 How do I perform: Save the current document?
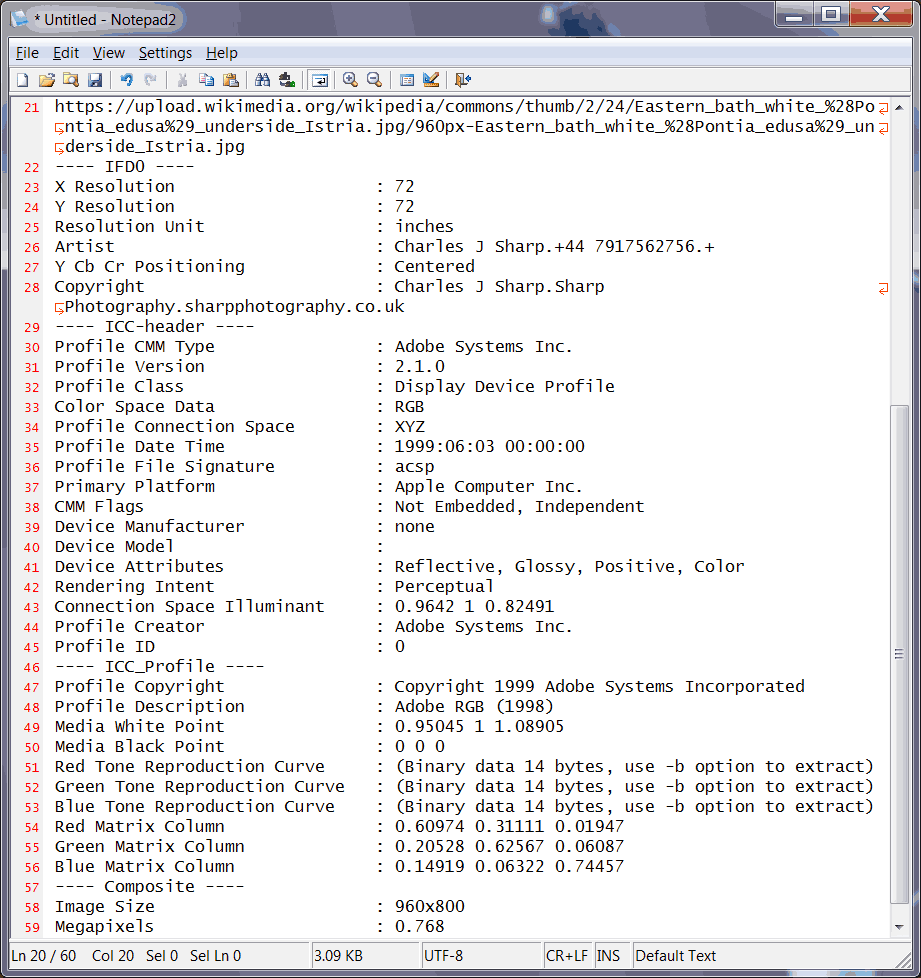click(95, 80)
